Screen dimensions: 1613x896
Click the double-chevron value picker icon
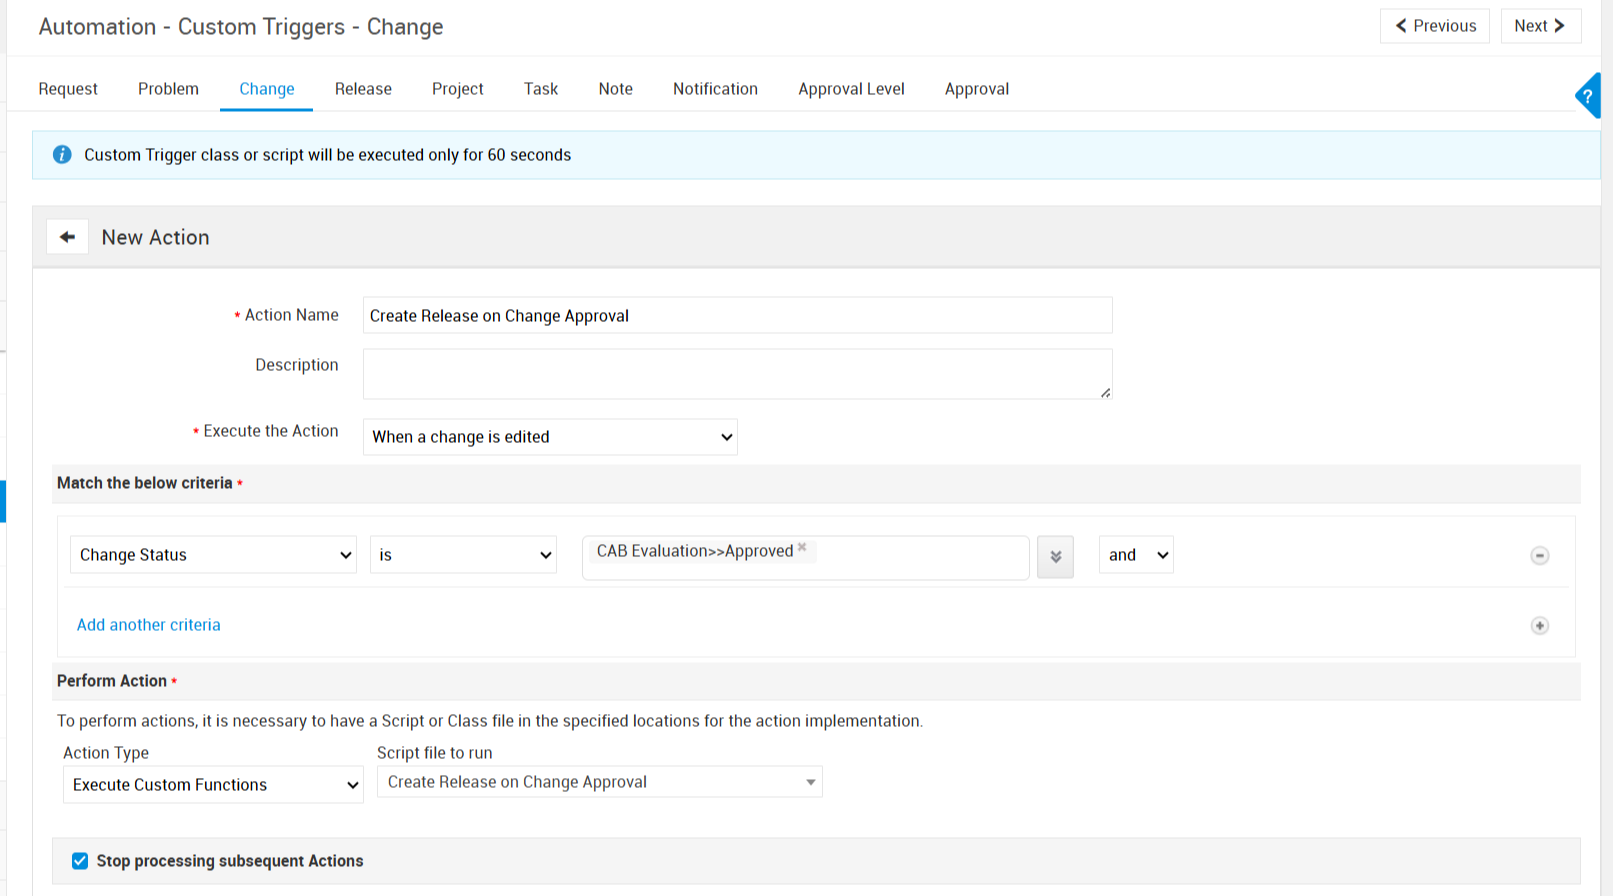[1055, 557]
